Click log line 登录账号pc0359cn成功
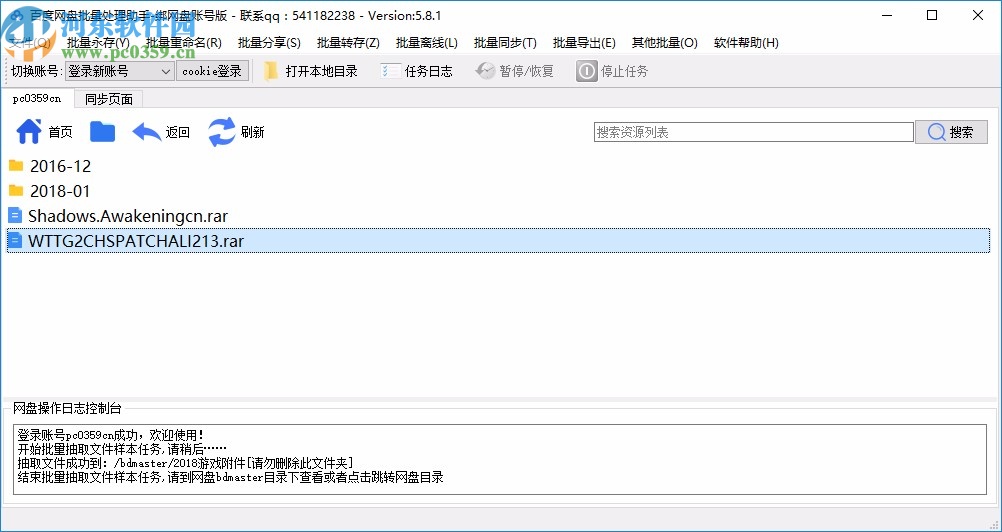This screenshot has width=1002, height=532. click(111, 436)
